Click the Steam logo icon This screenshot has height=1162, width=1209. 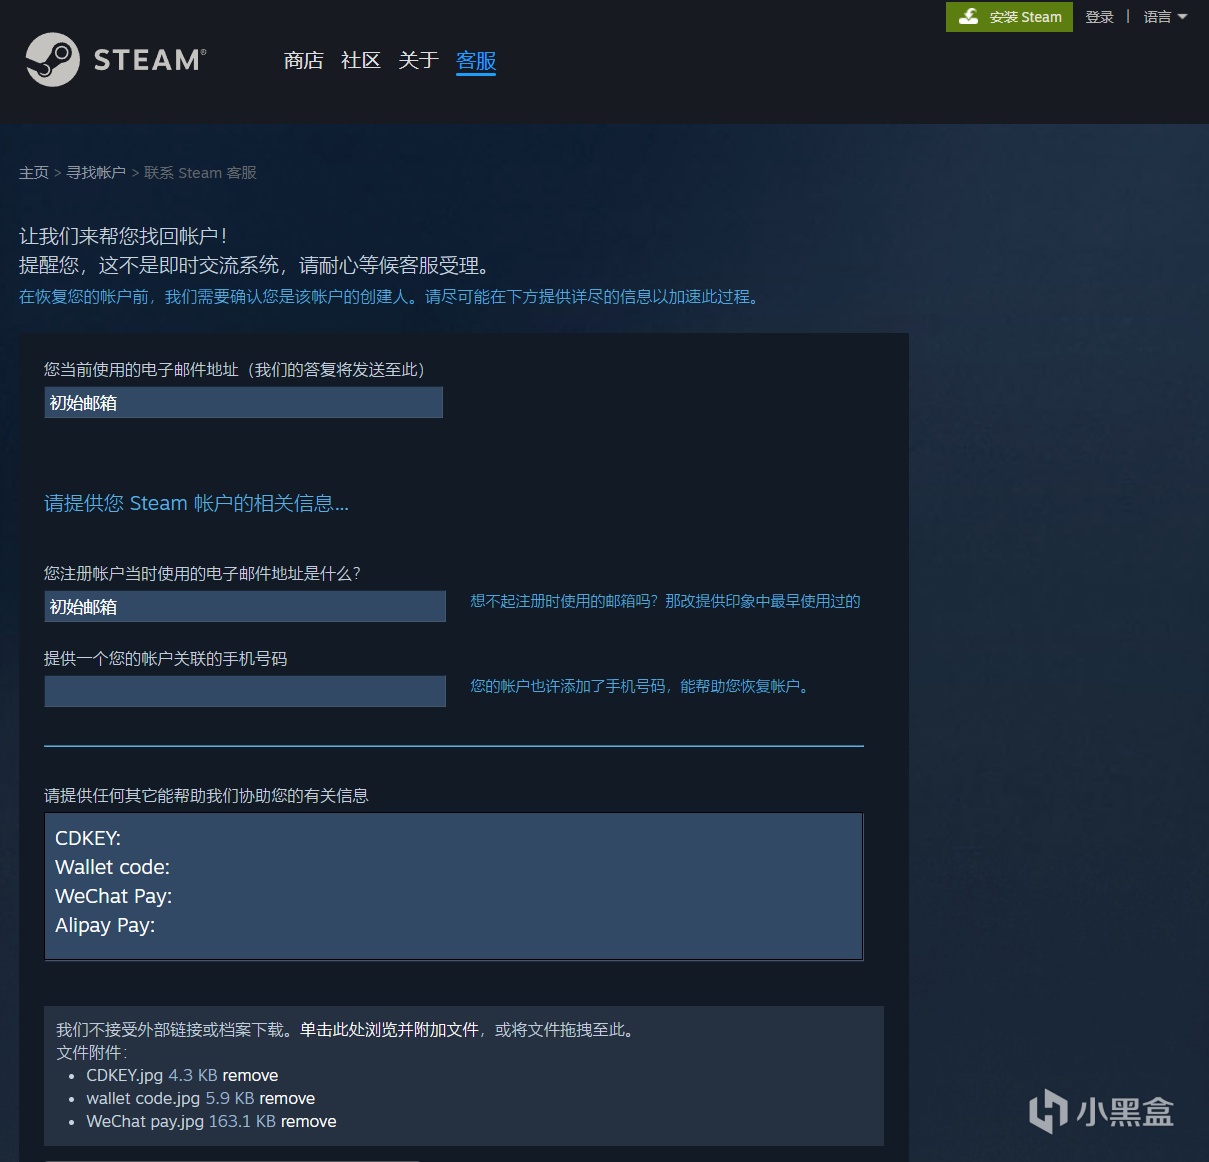[x=52, y=60]
